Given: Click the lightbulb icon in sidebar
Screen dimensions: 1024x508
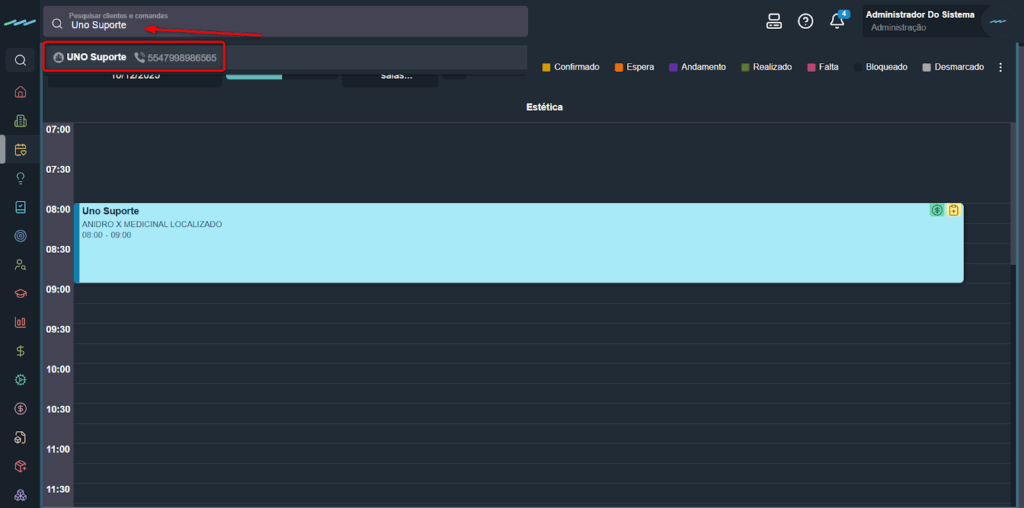Looking at the screenshot, I should tap(20, 178).
